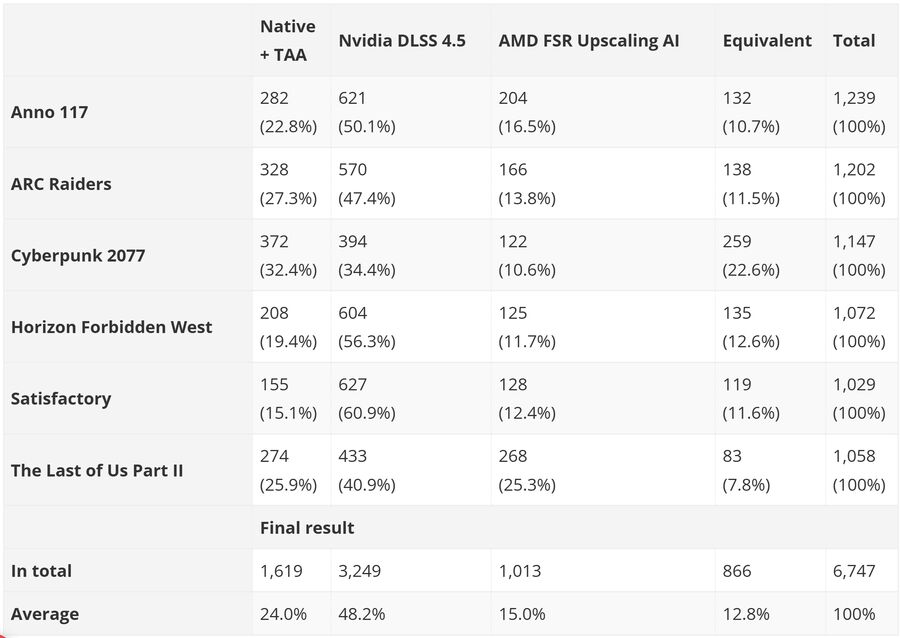Click the Nvidia DLSS 4.5 column header
This screenshot has width=900, height=638.
coord(401,41)
